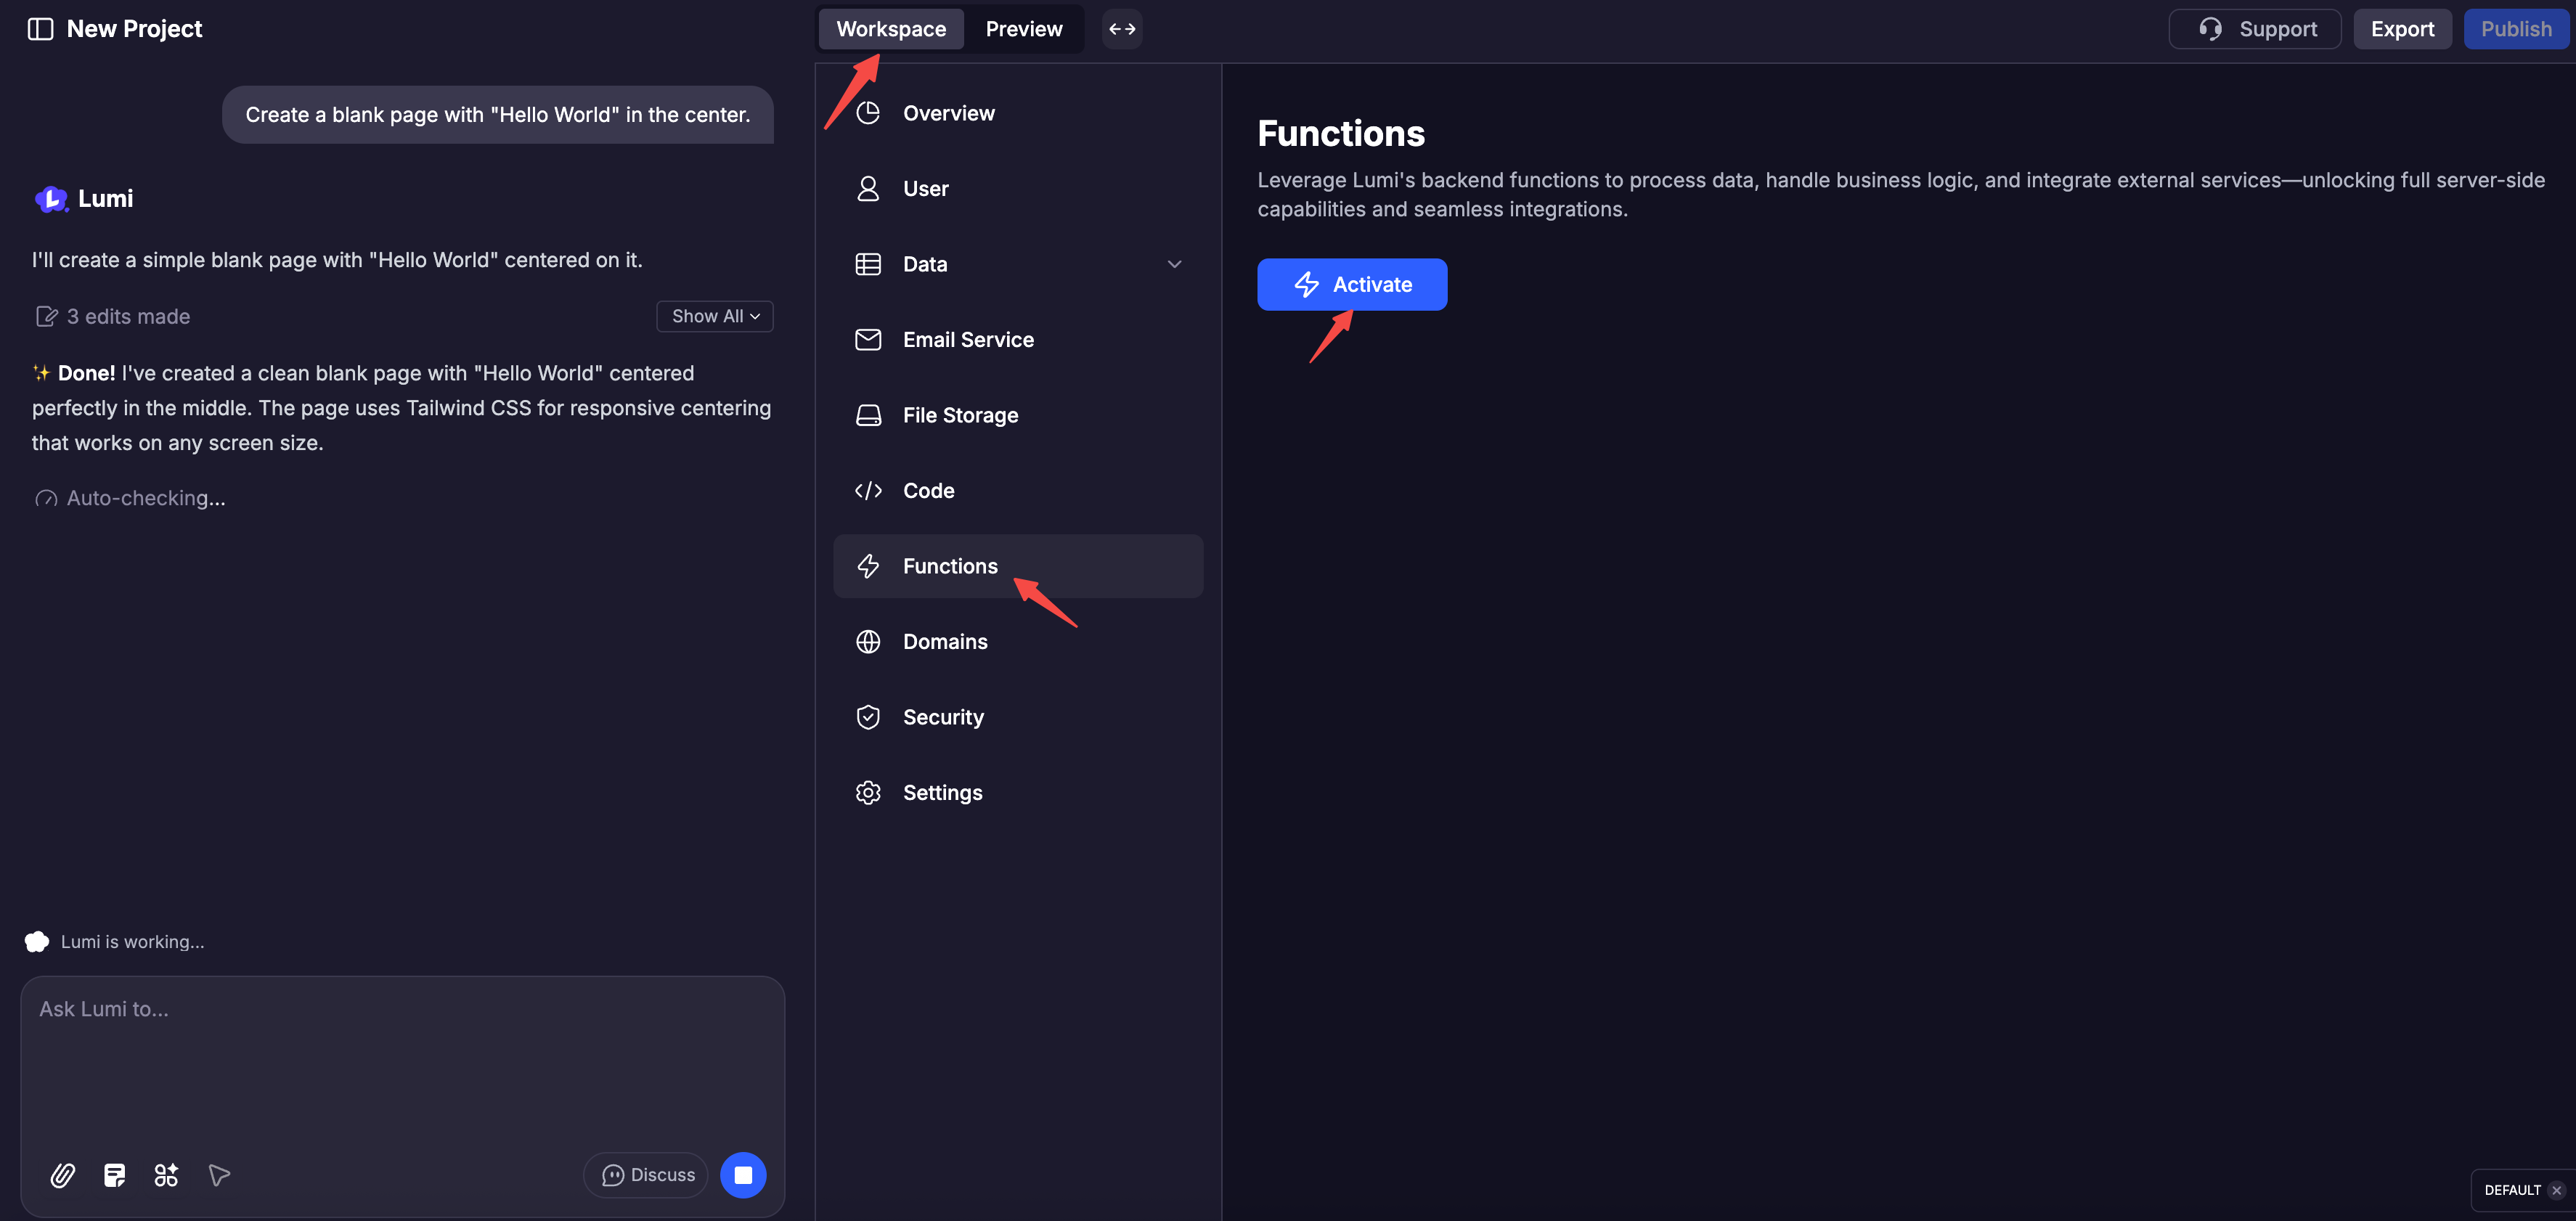Open the AI apps grid icon

(x=166, y=1175)
